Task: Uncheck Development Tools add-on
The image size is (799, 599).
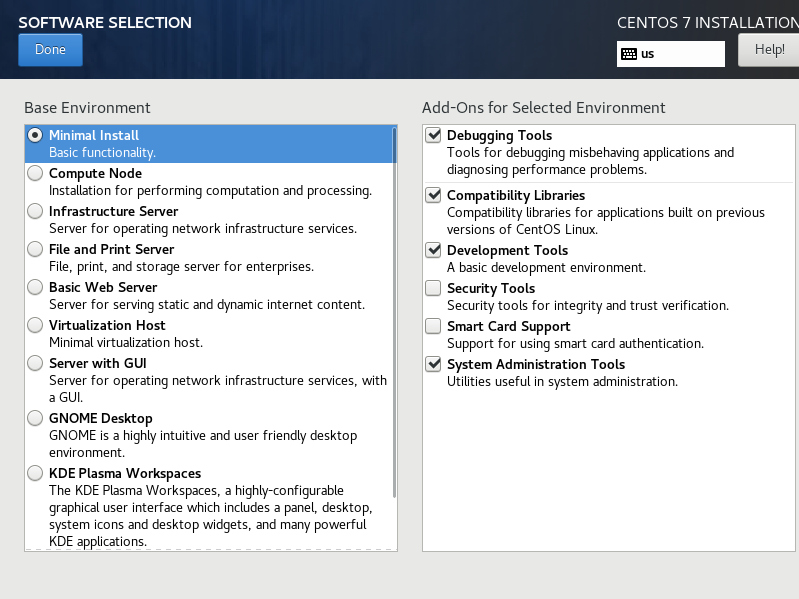Action: point(433,251)
